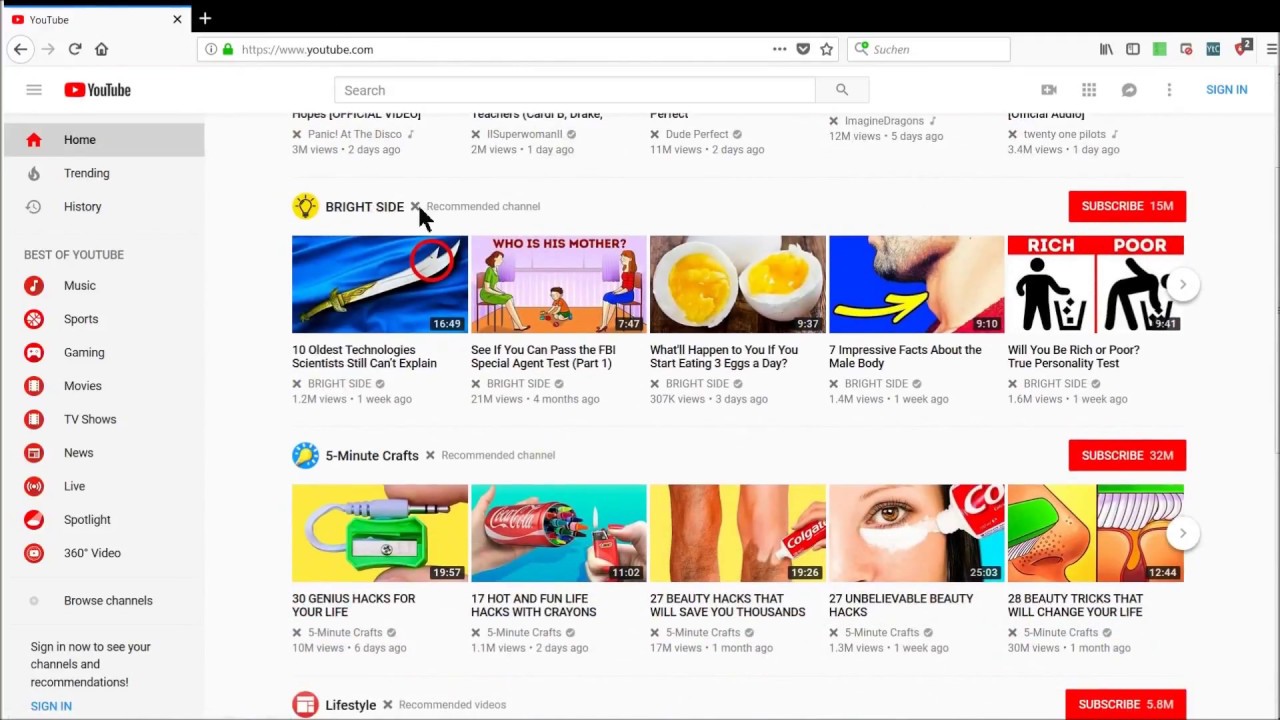This screenshot has height=720, width=1280.
Task: Open Live in the sidebar
Action: pyautogui.click(x=104, y=486)
